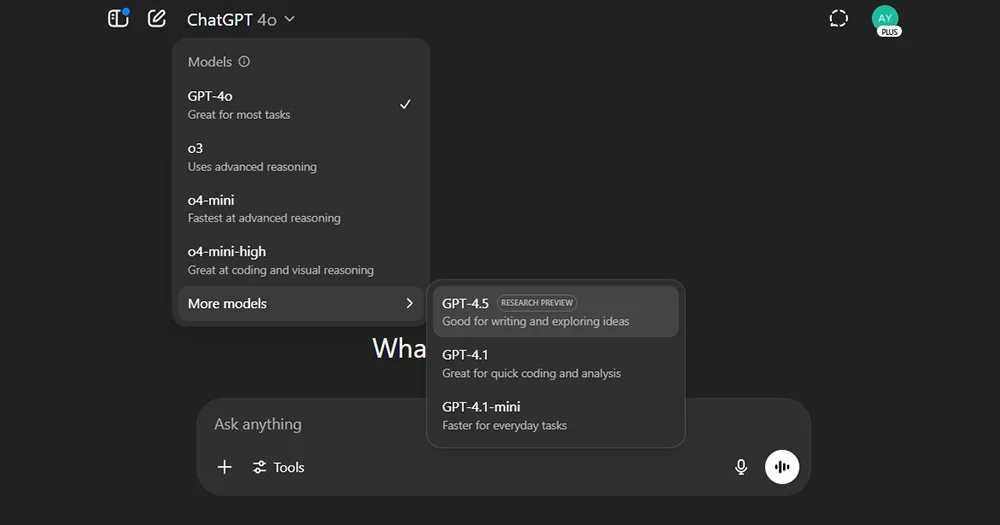
Task: Open temporary chat dashed bubble icon
Action: 838,18
